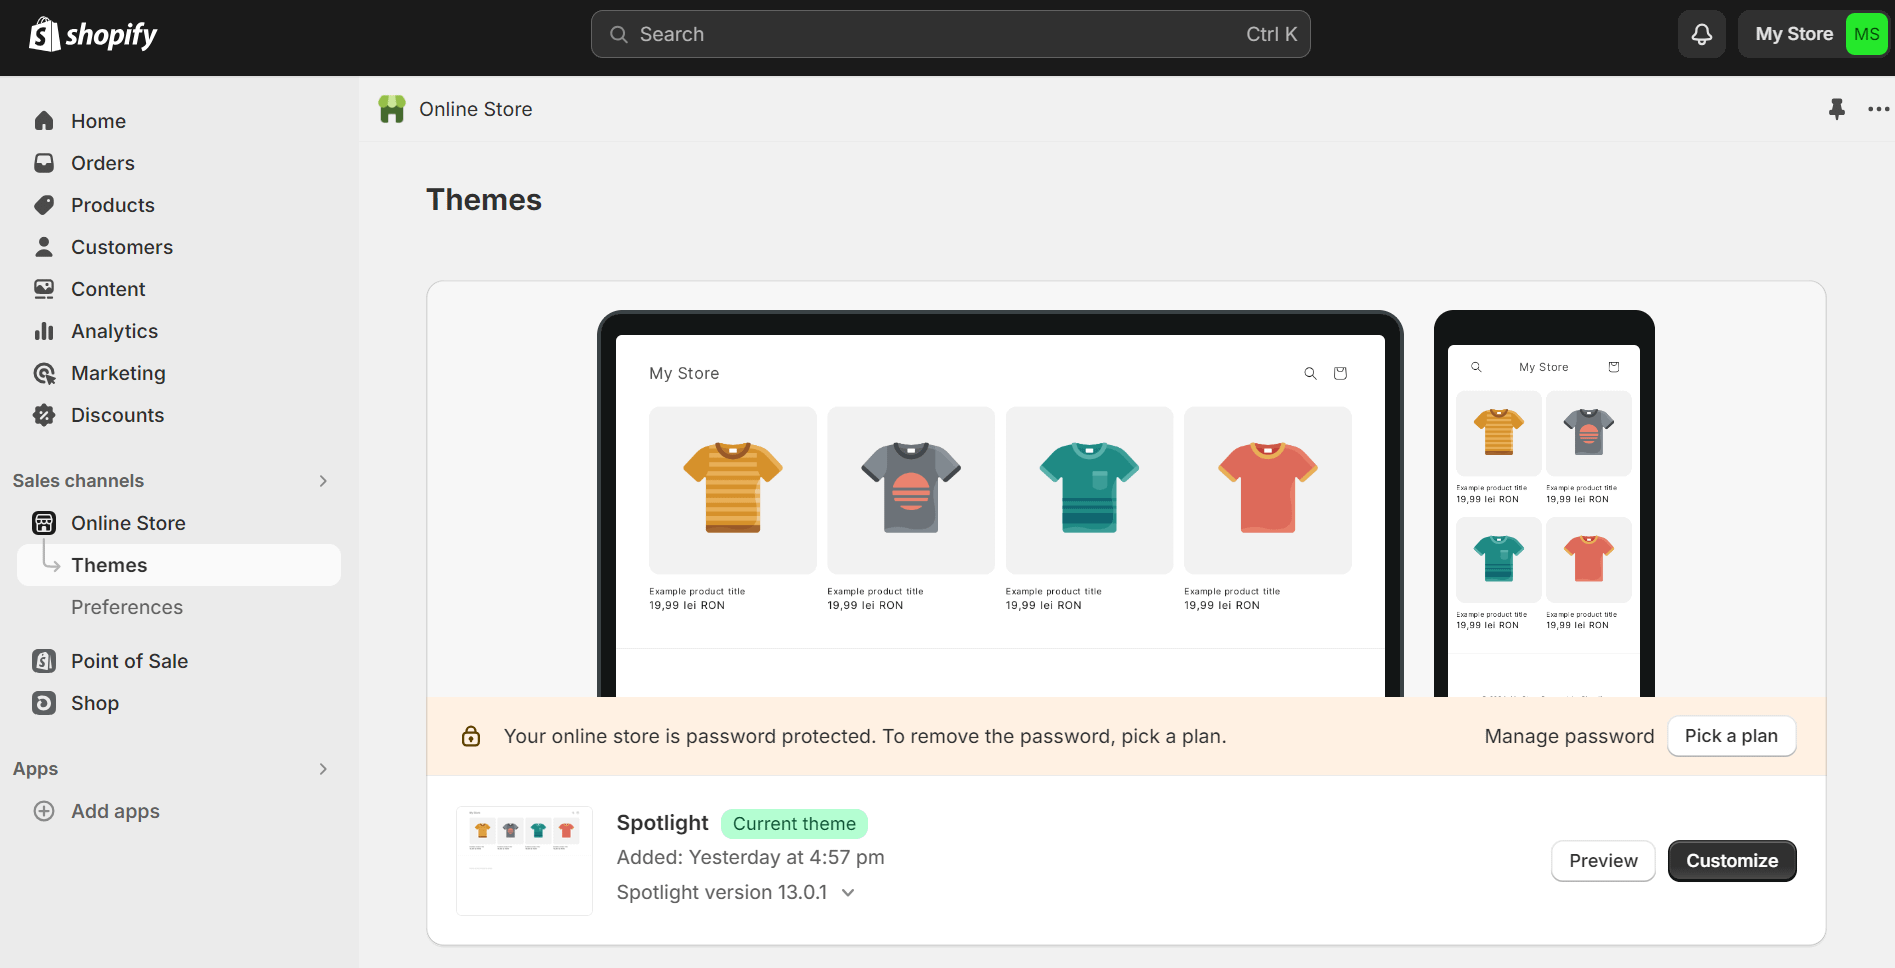Expand the Apps section chevron
Image resolution: width=1895 pixels, height=968 pixels.
[322, 768]
